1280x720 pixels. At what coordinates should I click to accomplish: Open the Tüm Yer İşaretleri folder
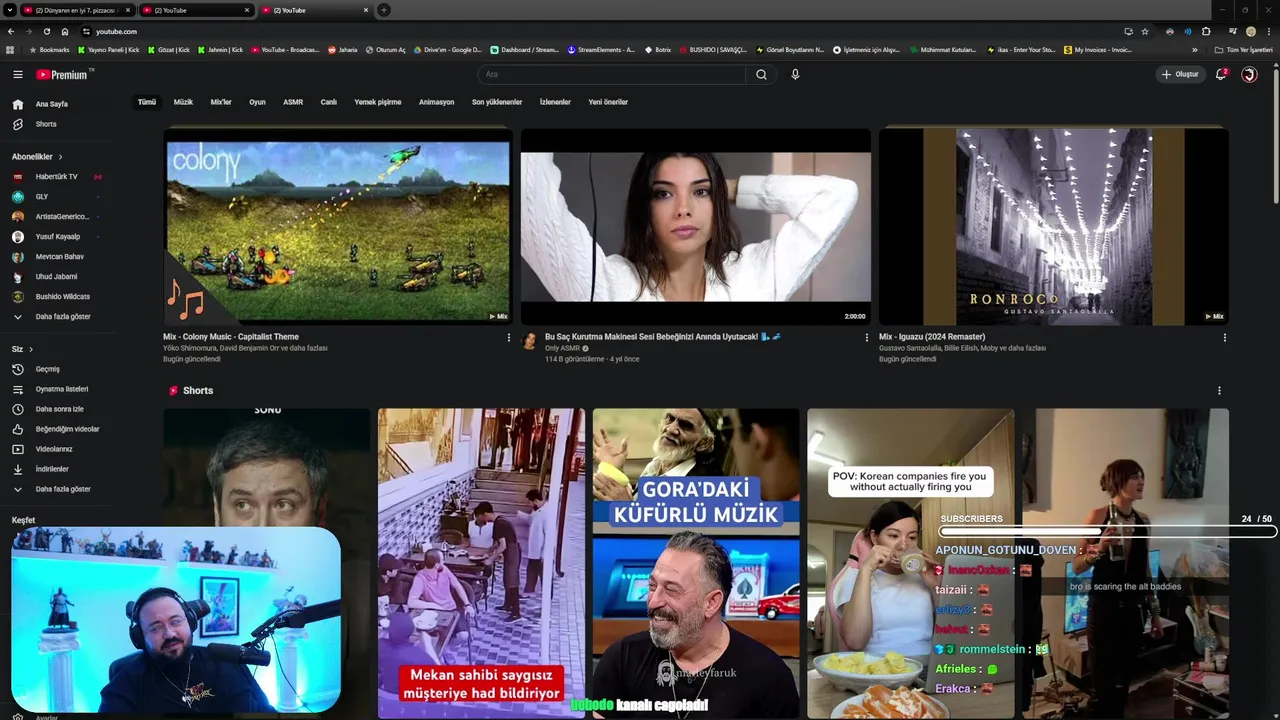pyautogui.click(x=1244, y=50)
